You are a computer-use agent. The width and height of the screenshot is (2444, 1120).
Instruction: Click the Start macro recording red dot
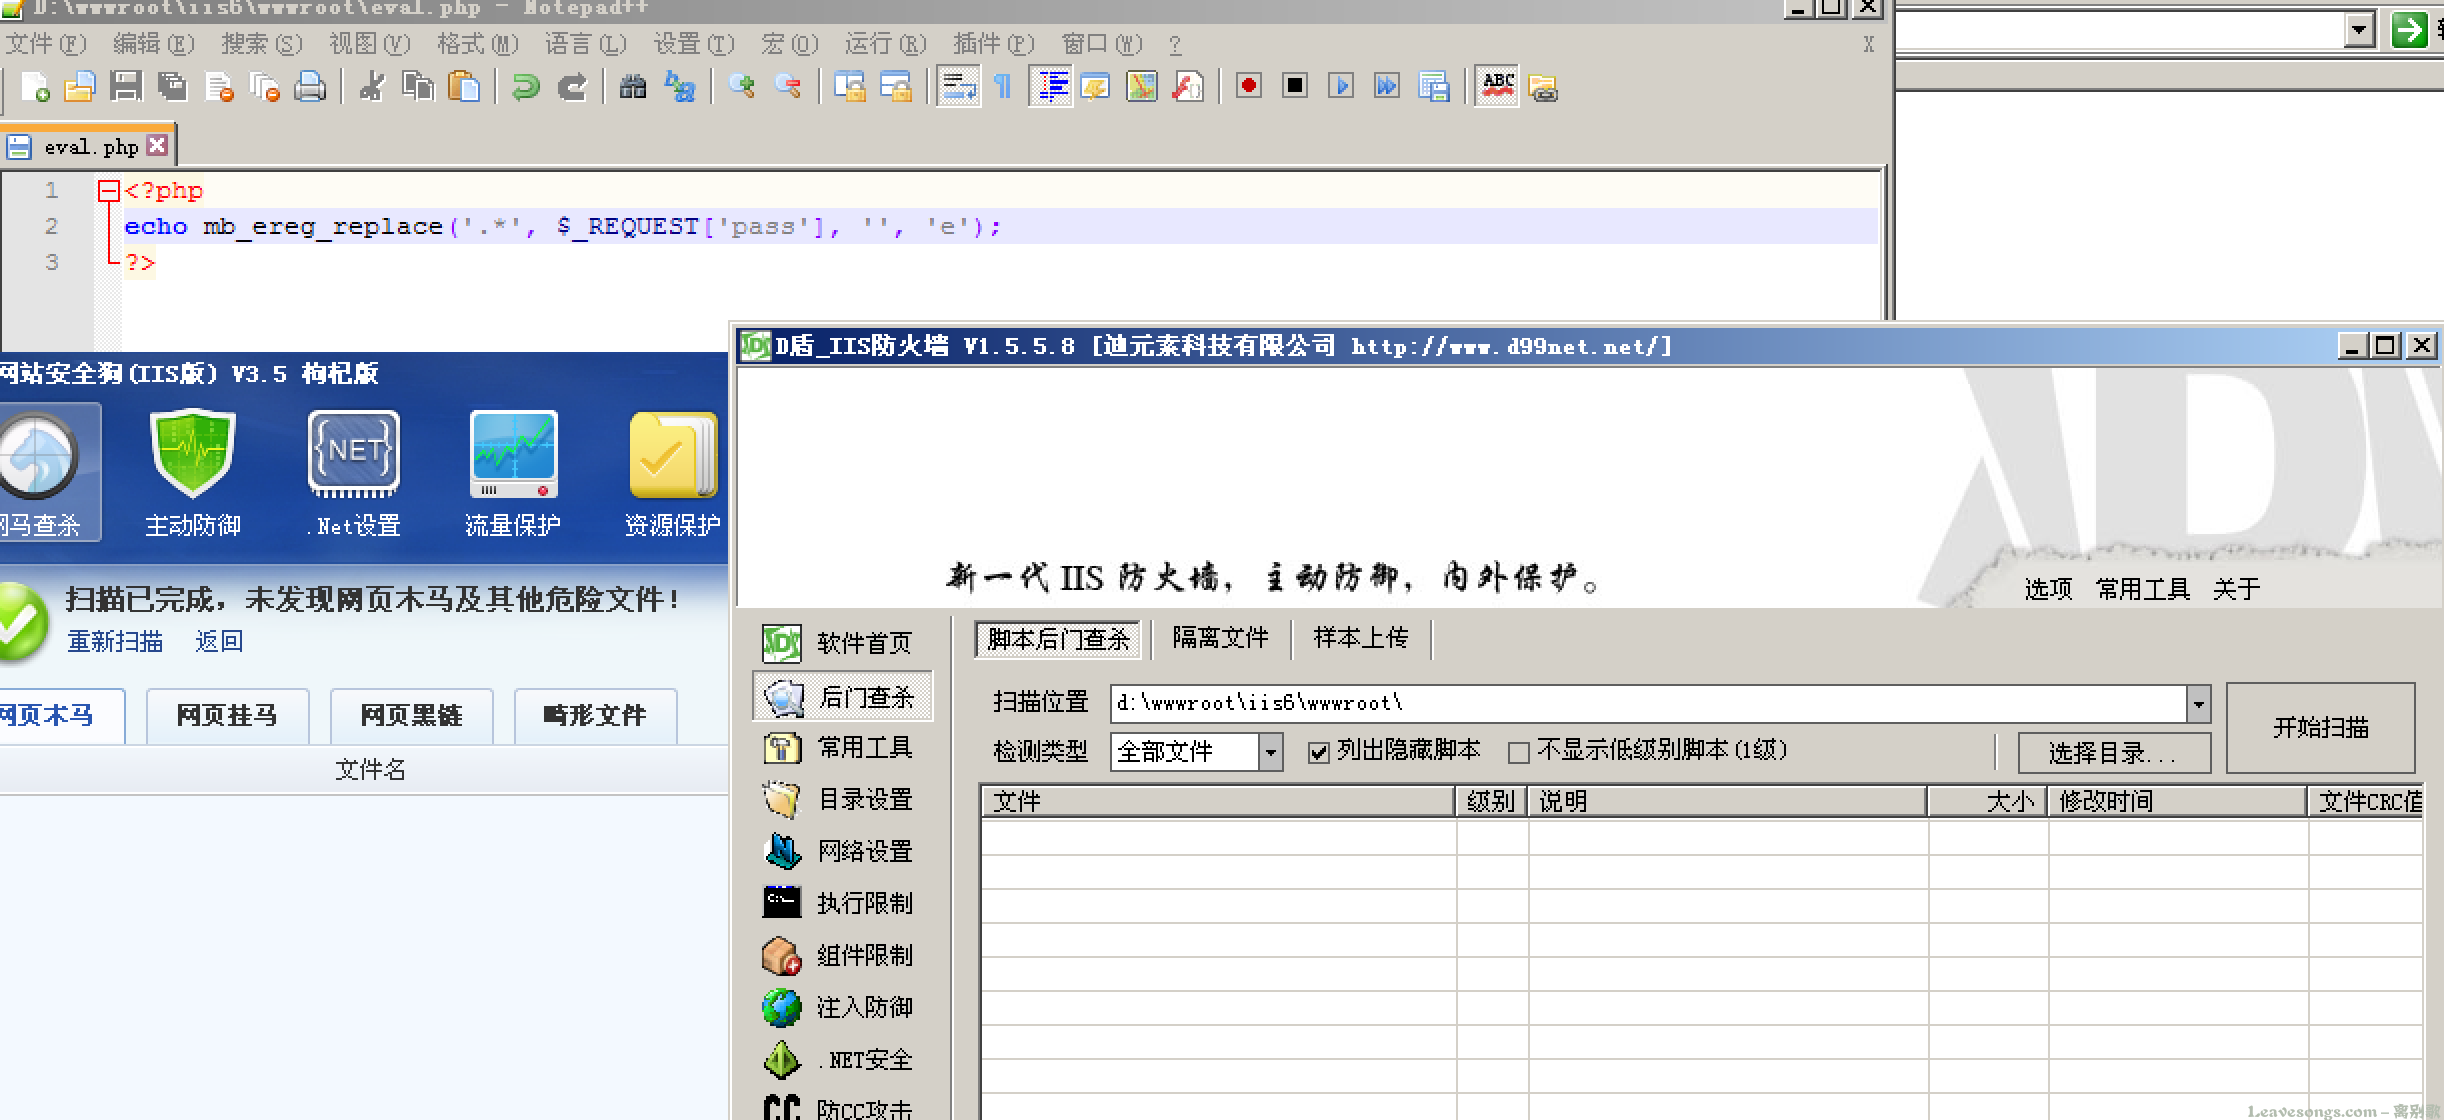[x=1248, y=86]
